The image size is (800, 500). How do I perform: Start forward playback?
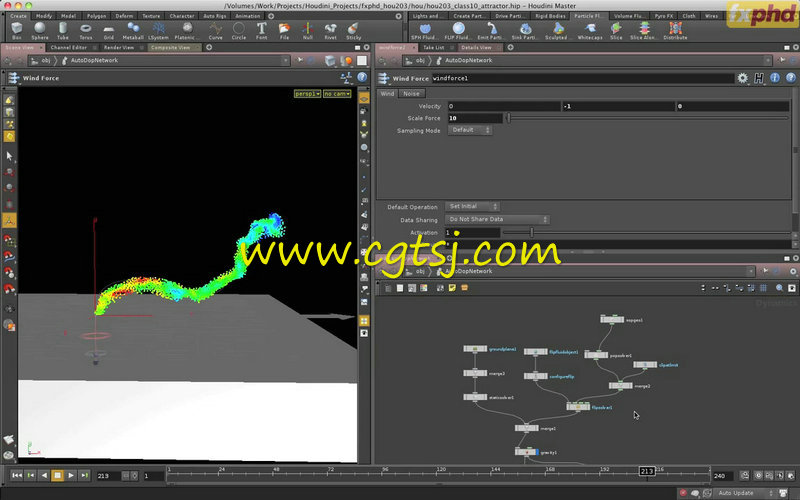pyautogui.click(x=71, y=476)
